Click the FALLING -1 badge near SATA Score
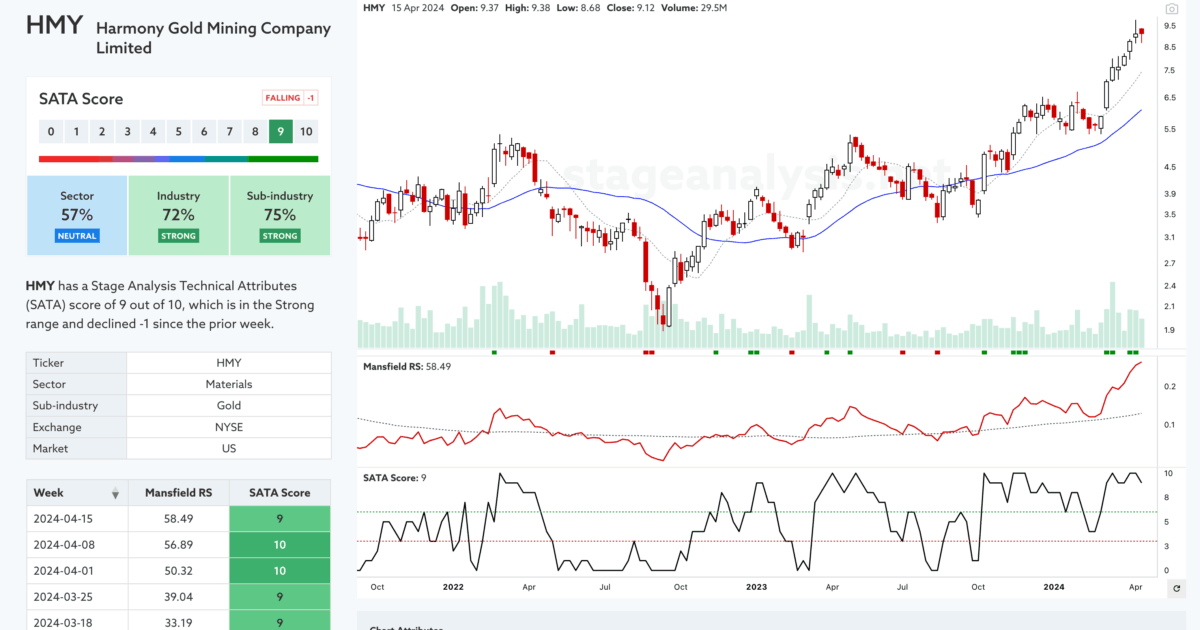 coord(289,97)
